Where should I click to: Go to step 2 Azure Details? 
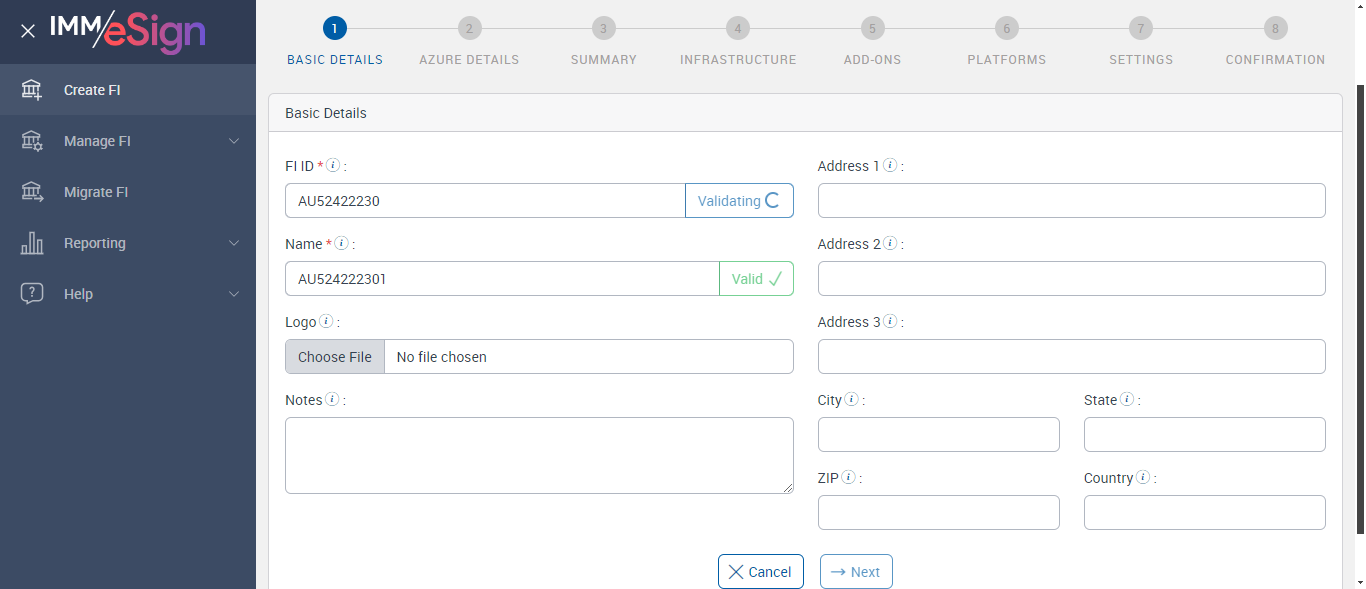click(469, 29)
